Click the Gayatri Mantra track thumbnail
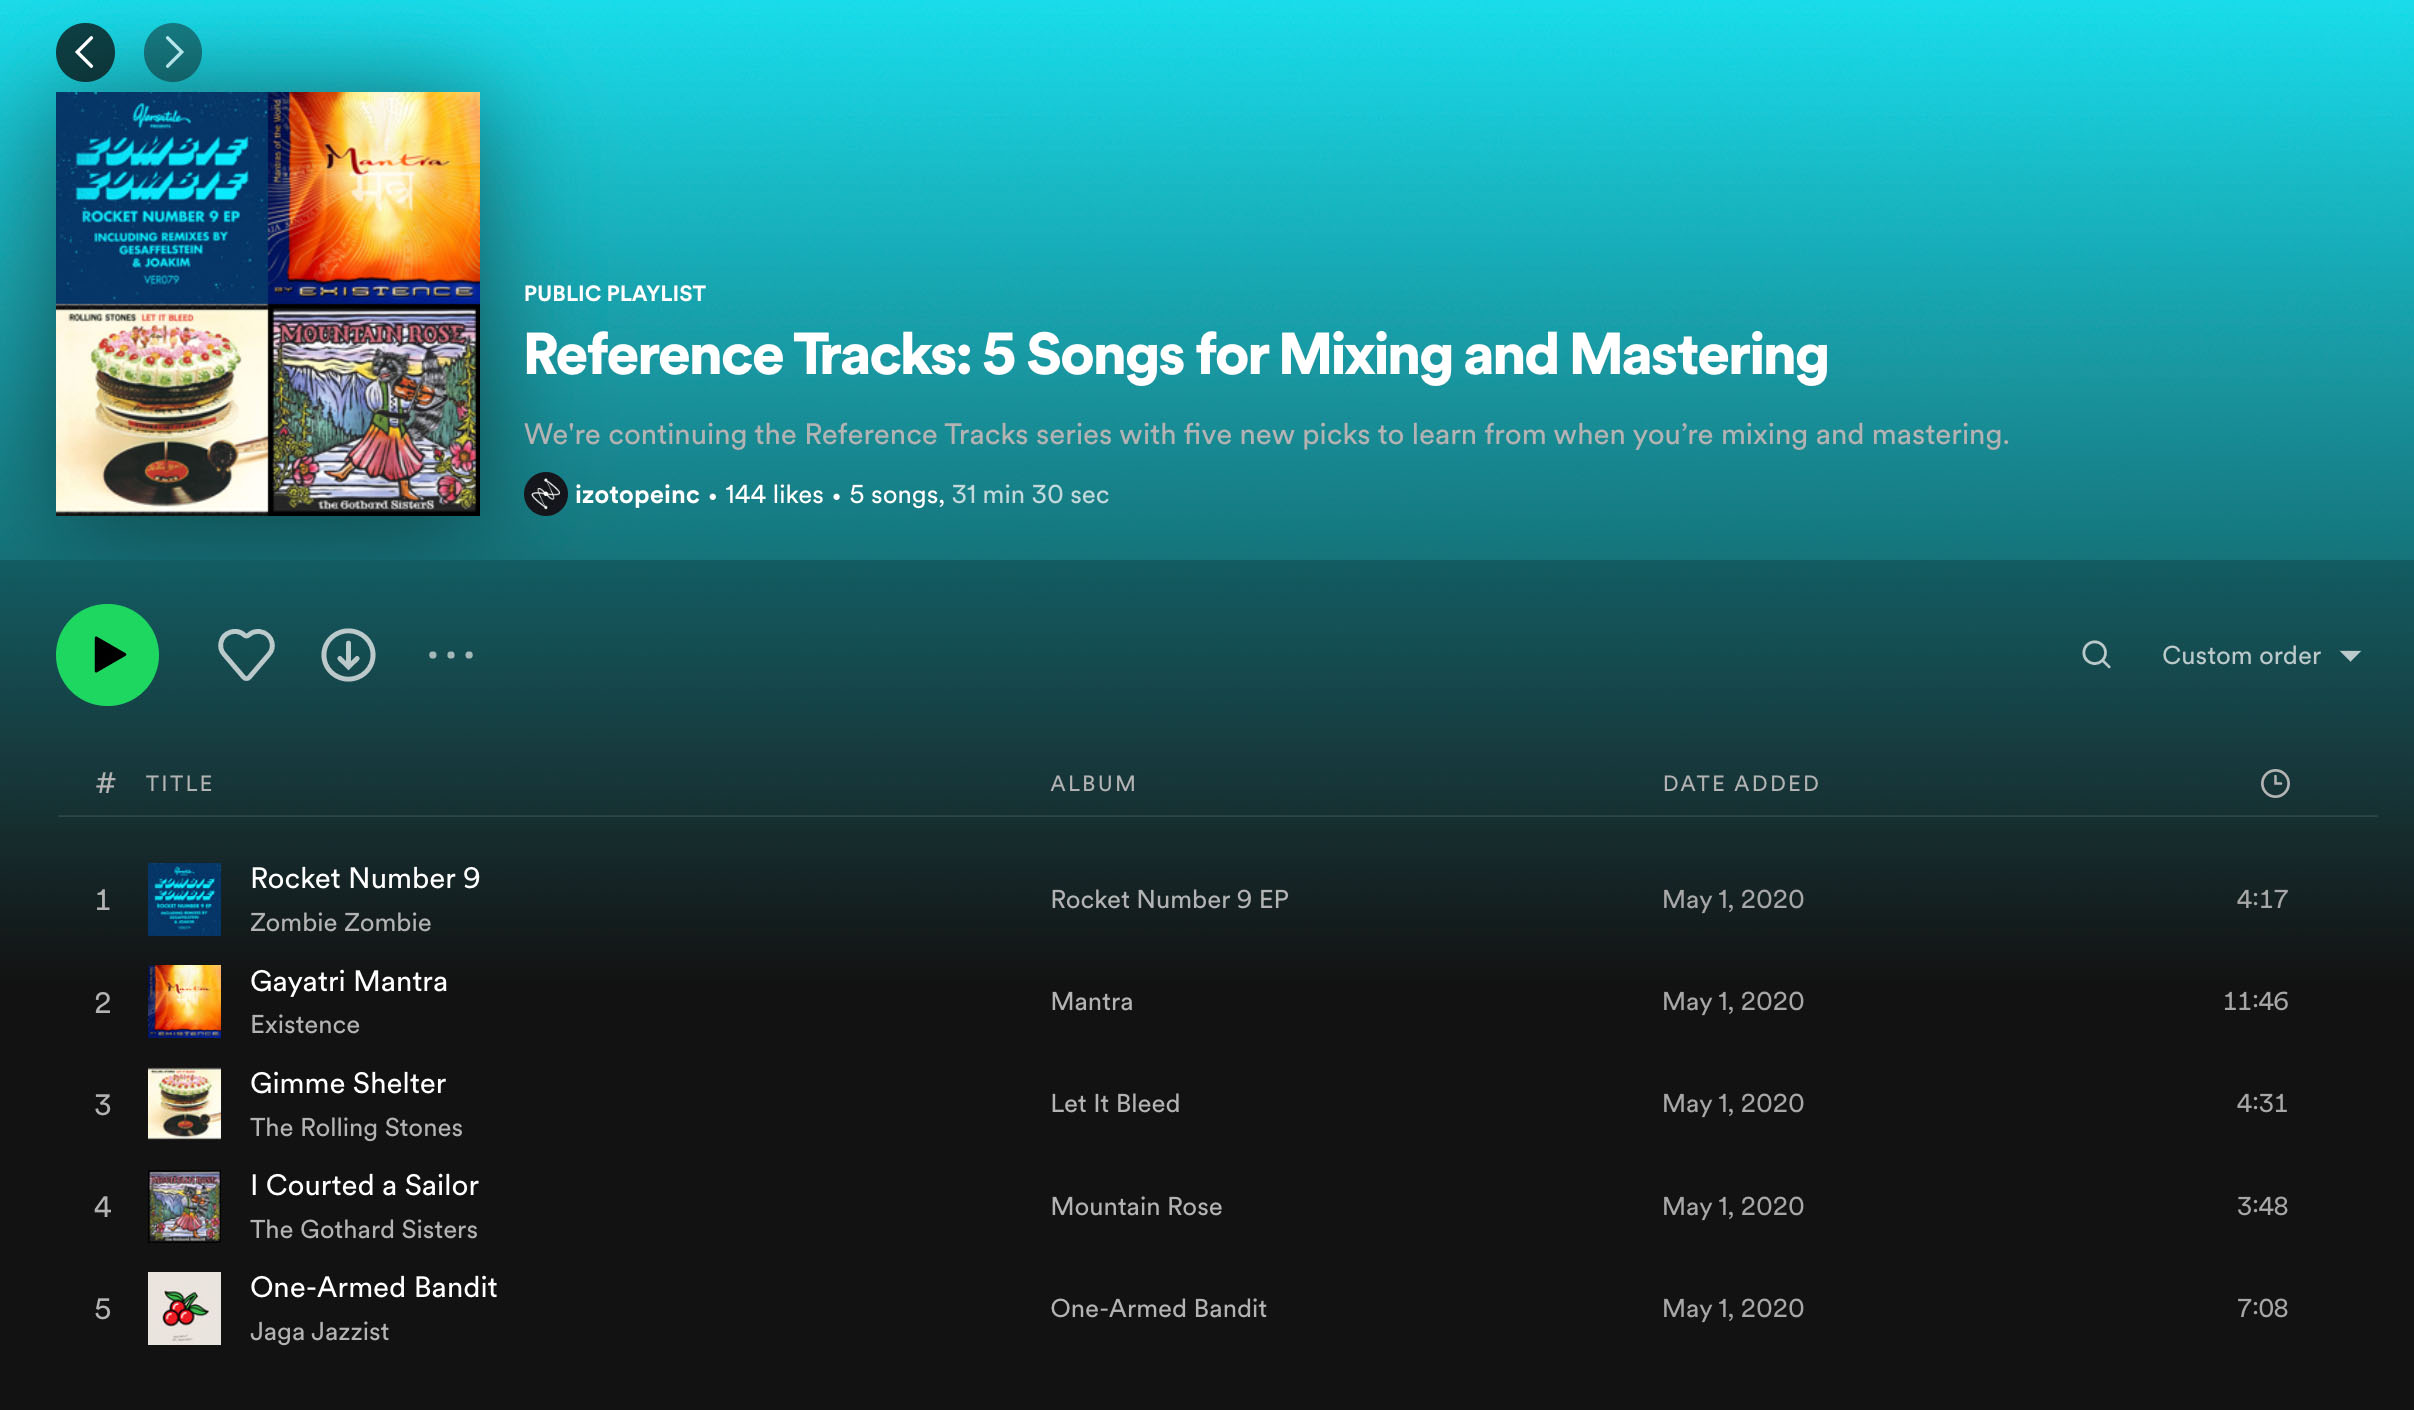This screenshot has height=1410, width=2414. tap(184, 1001)
